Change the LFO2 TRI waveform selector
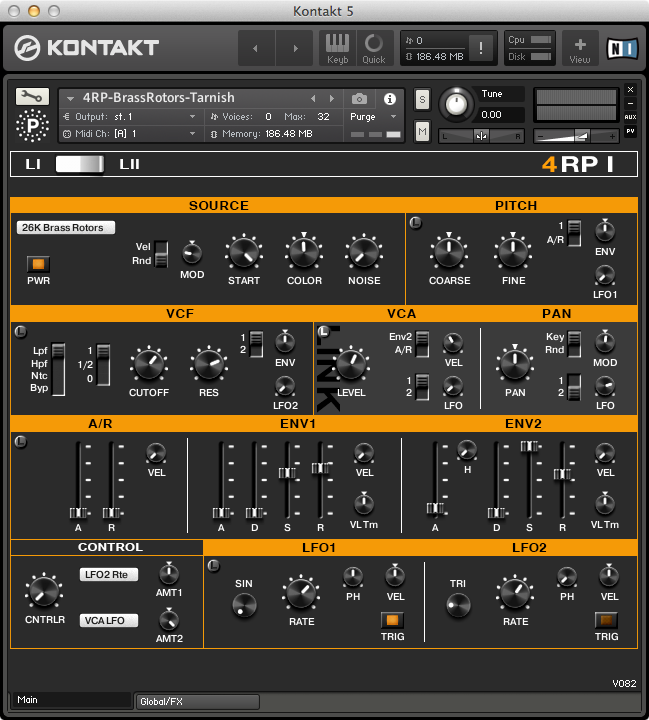Image resolution: width=649 pixels, height=720 pixels. [x=458, y=605]
